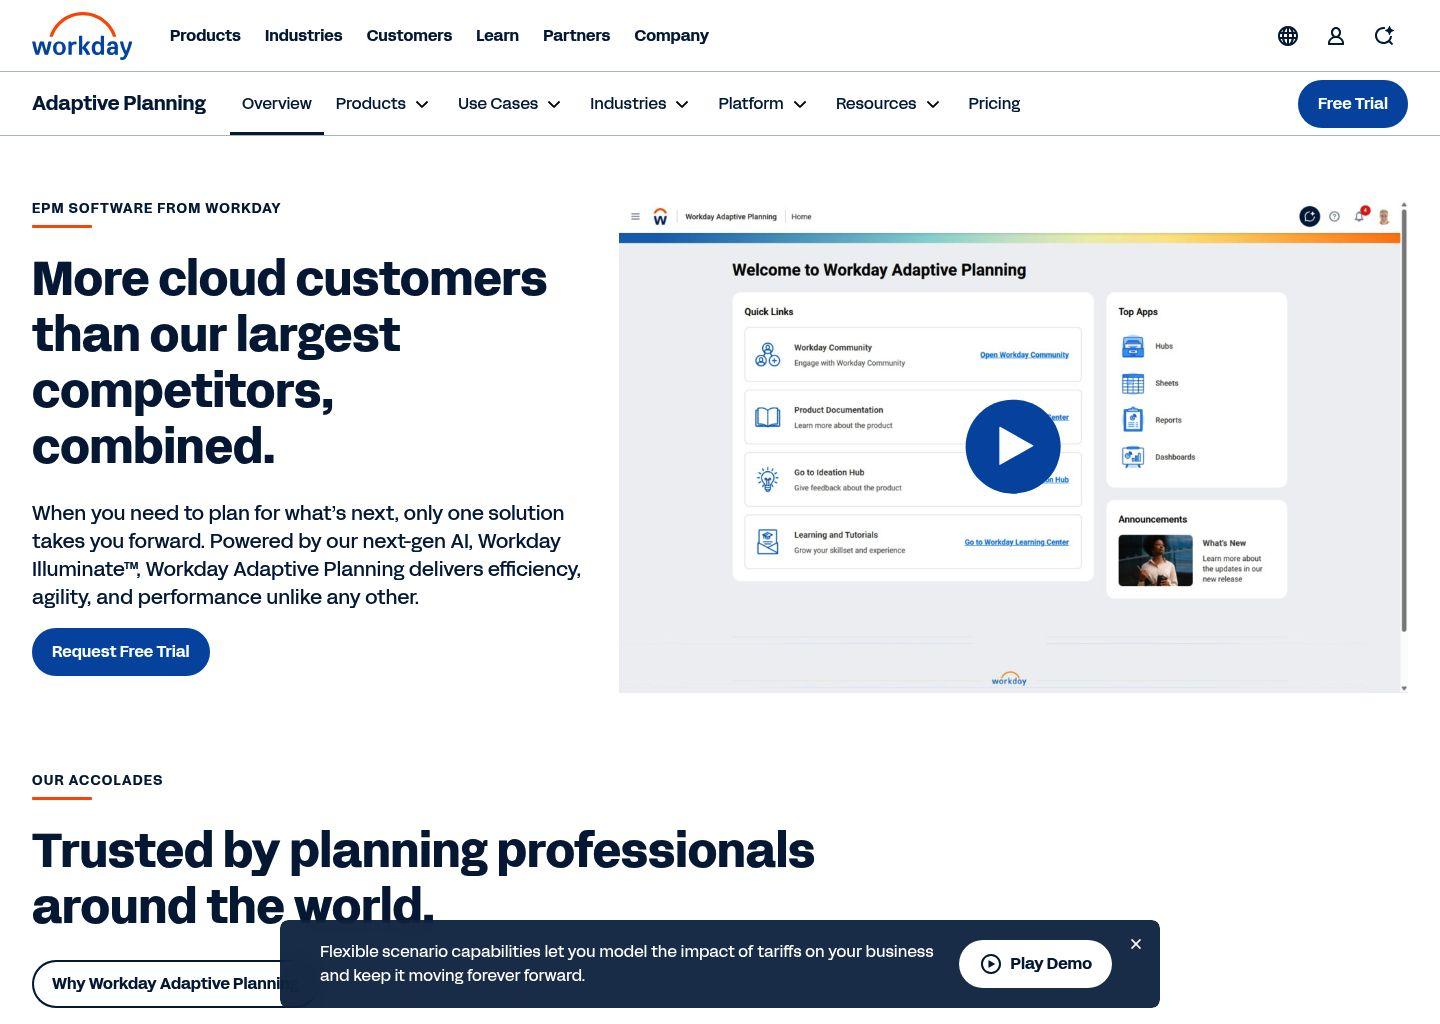Click the notification bell in the dashboard screenshot

(1360, 216)
